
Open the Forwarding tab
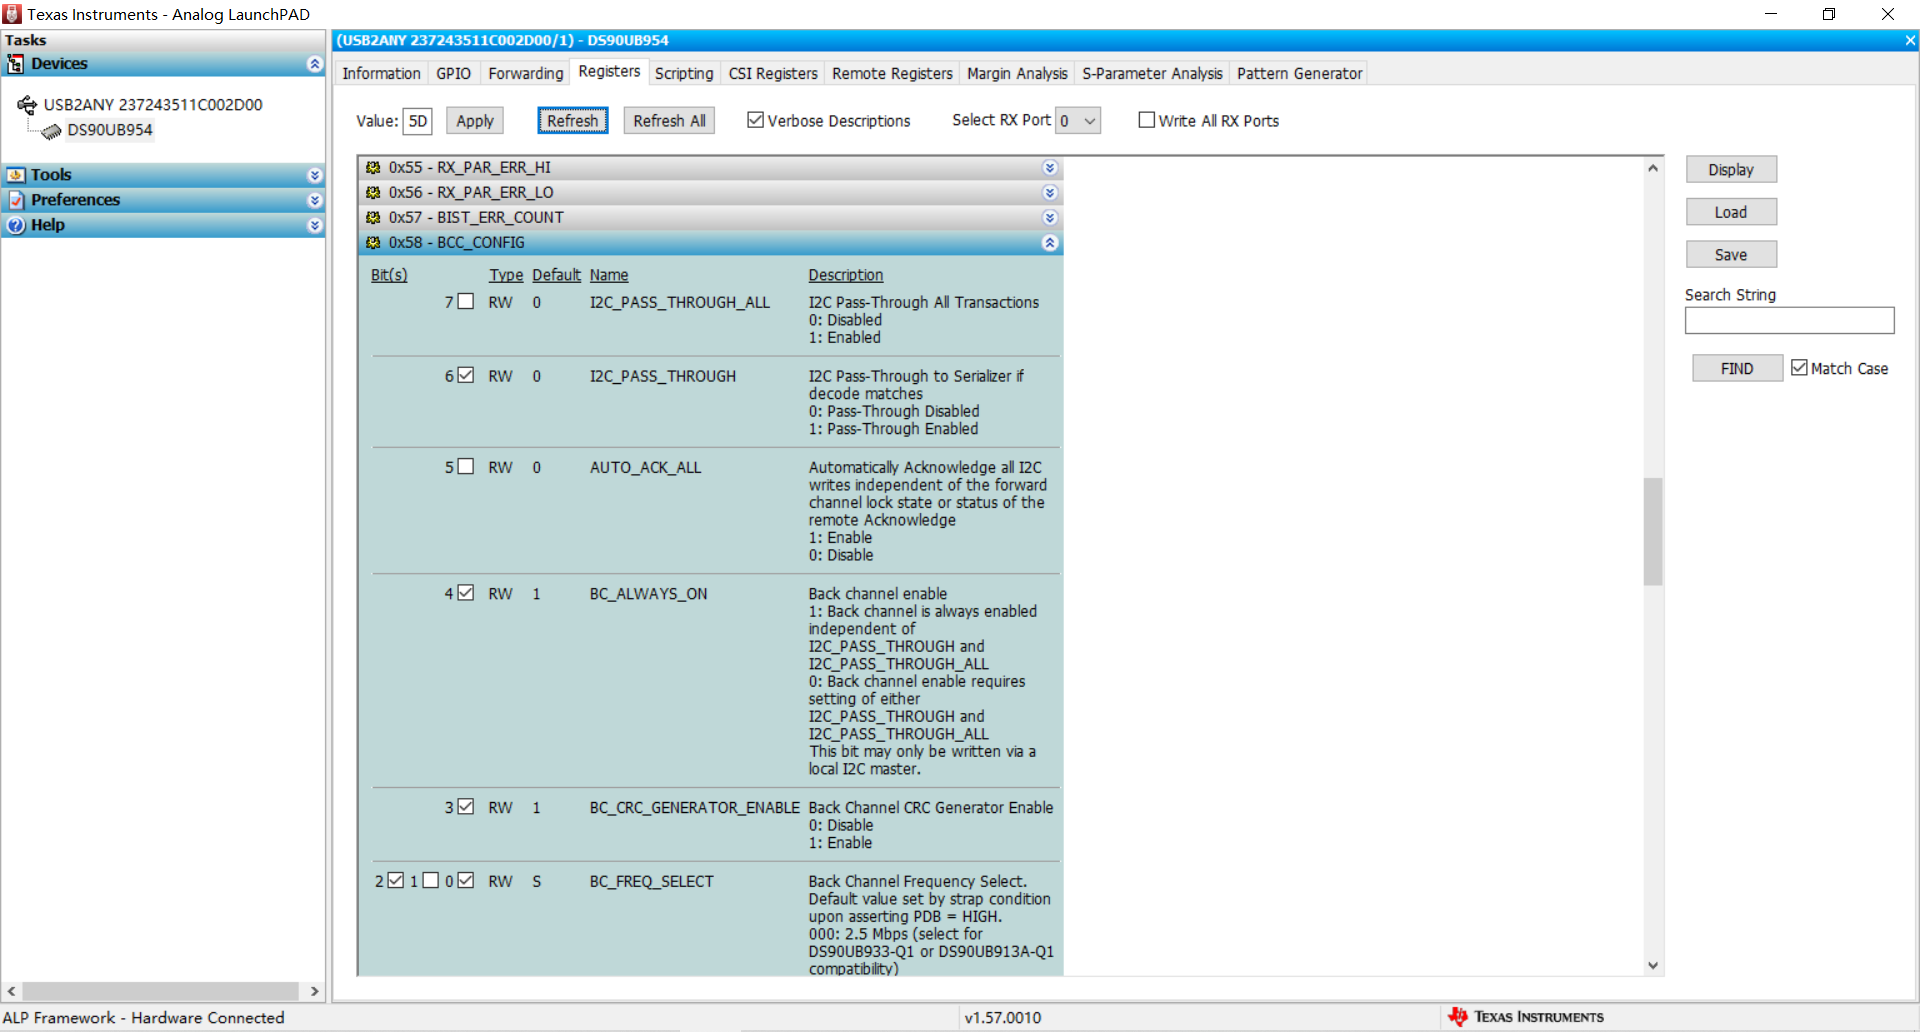click(x=525, y=74)
